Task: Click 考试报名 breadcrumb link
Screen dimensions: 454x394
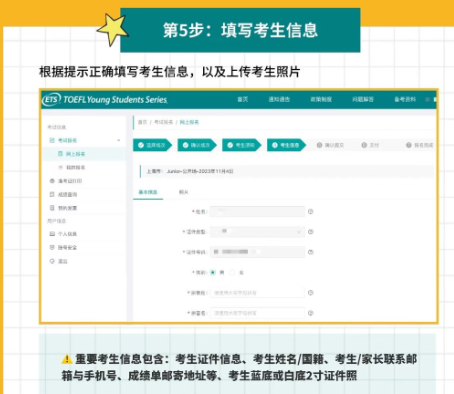Action: (x=163, y=122)
